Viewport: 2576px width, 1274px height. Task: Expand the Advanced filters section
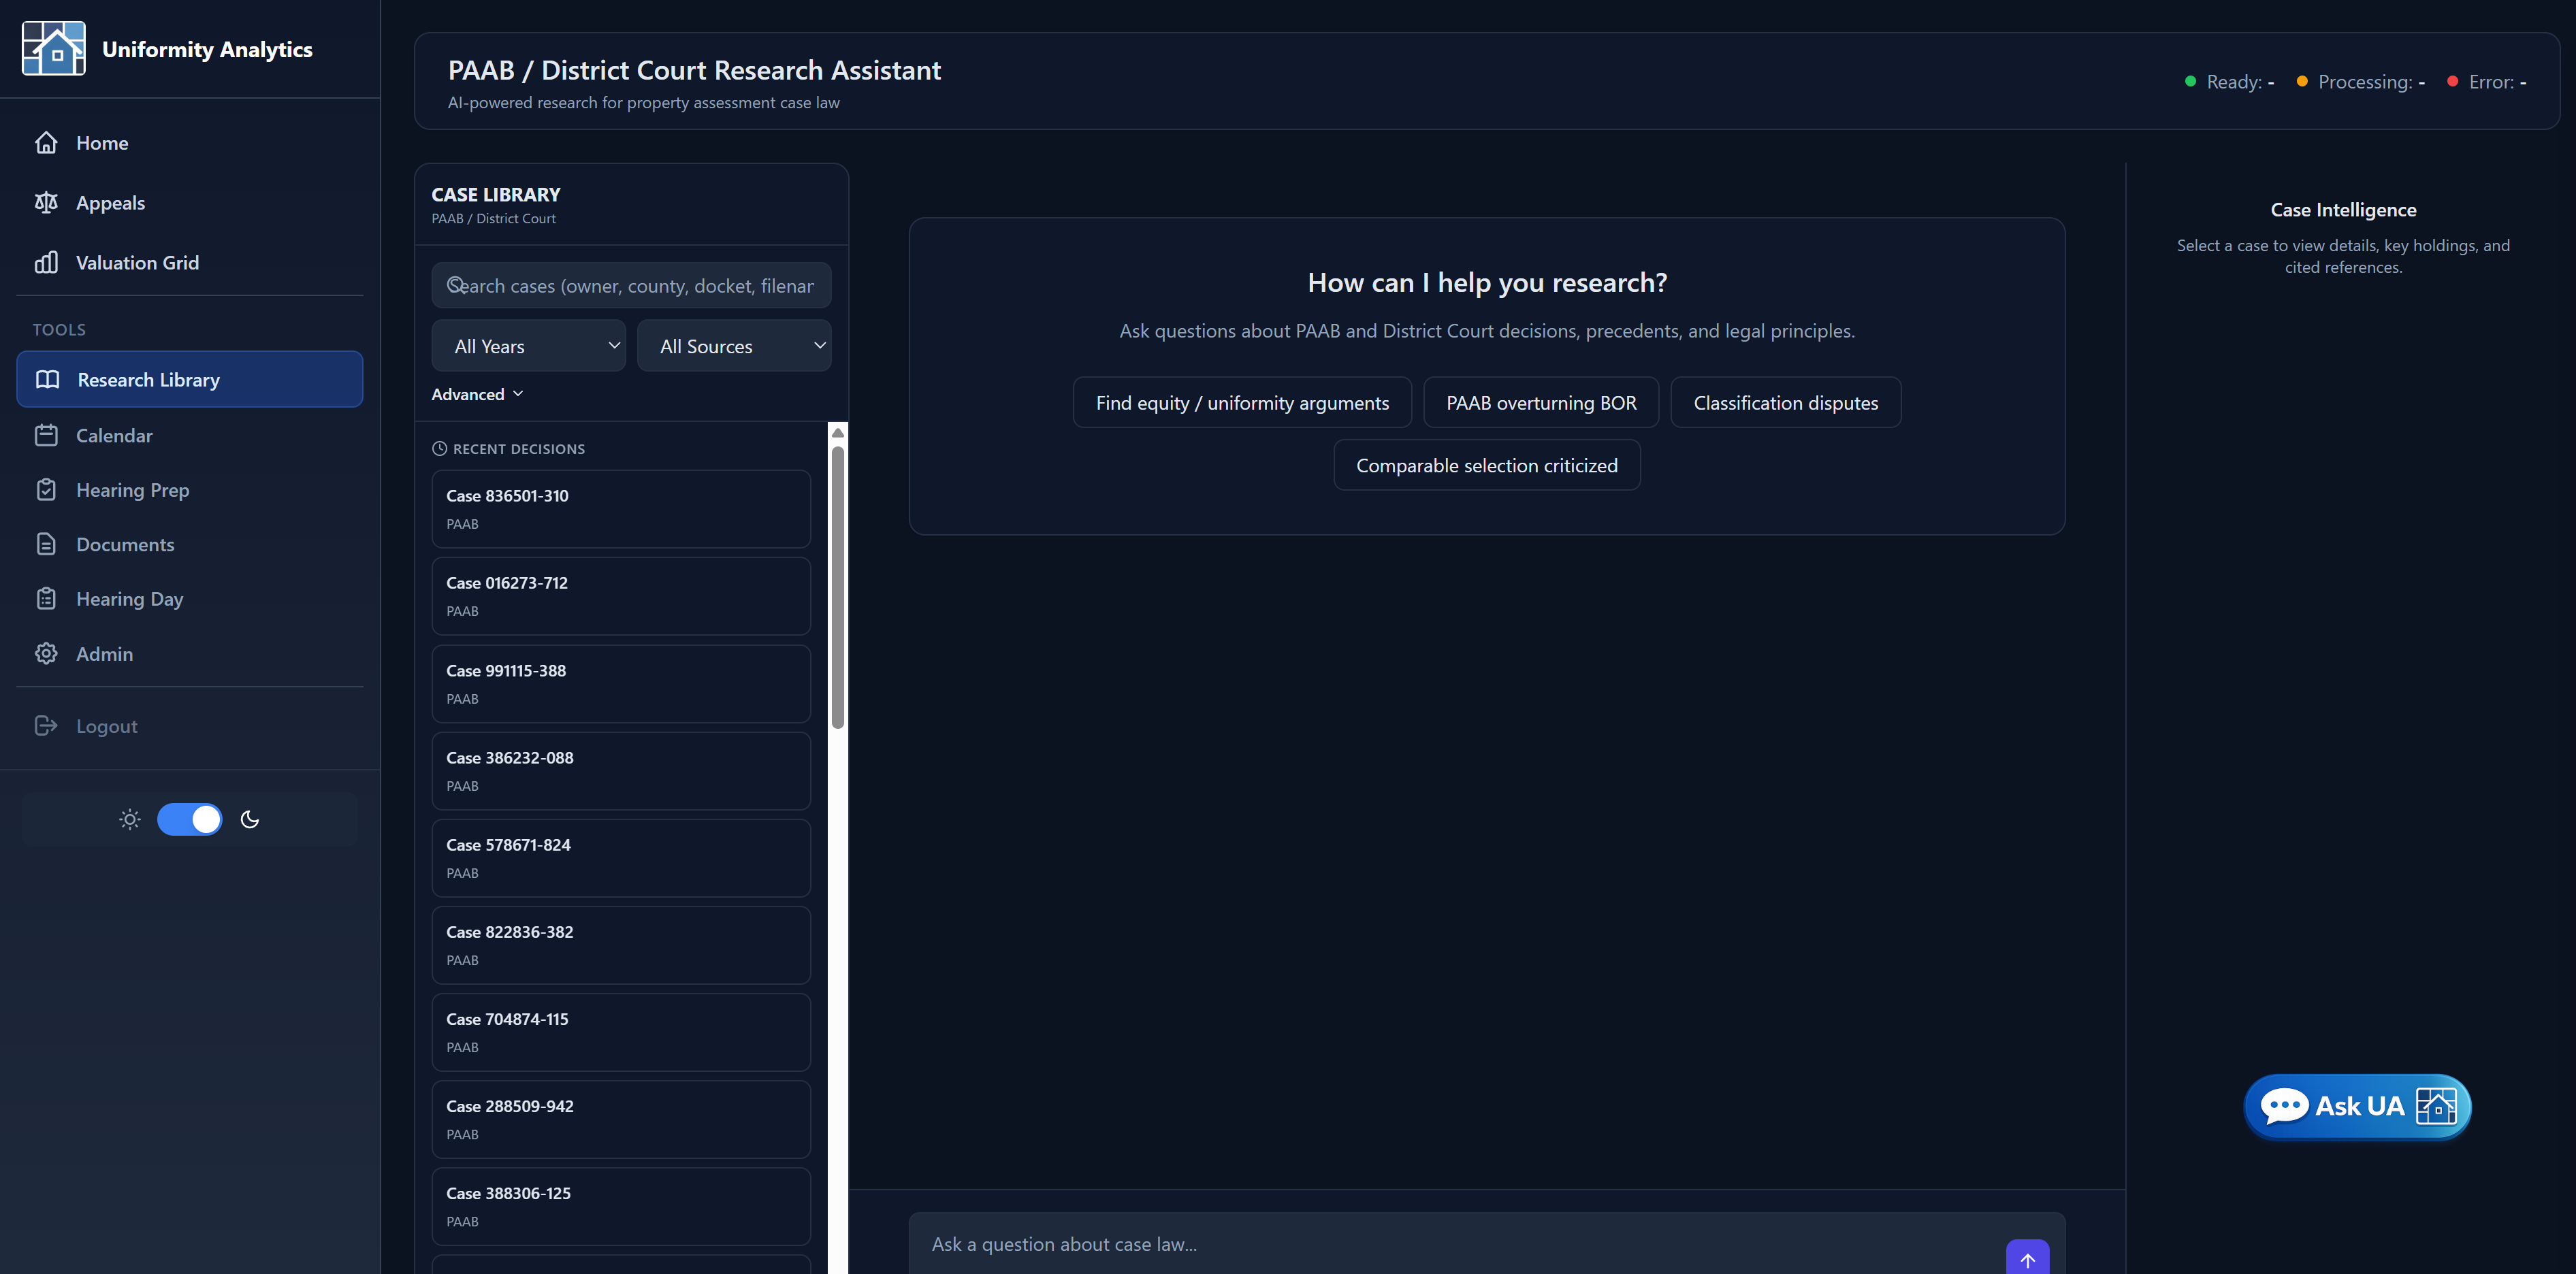coord(477,394)
